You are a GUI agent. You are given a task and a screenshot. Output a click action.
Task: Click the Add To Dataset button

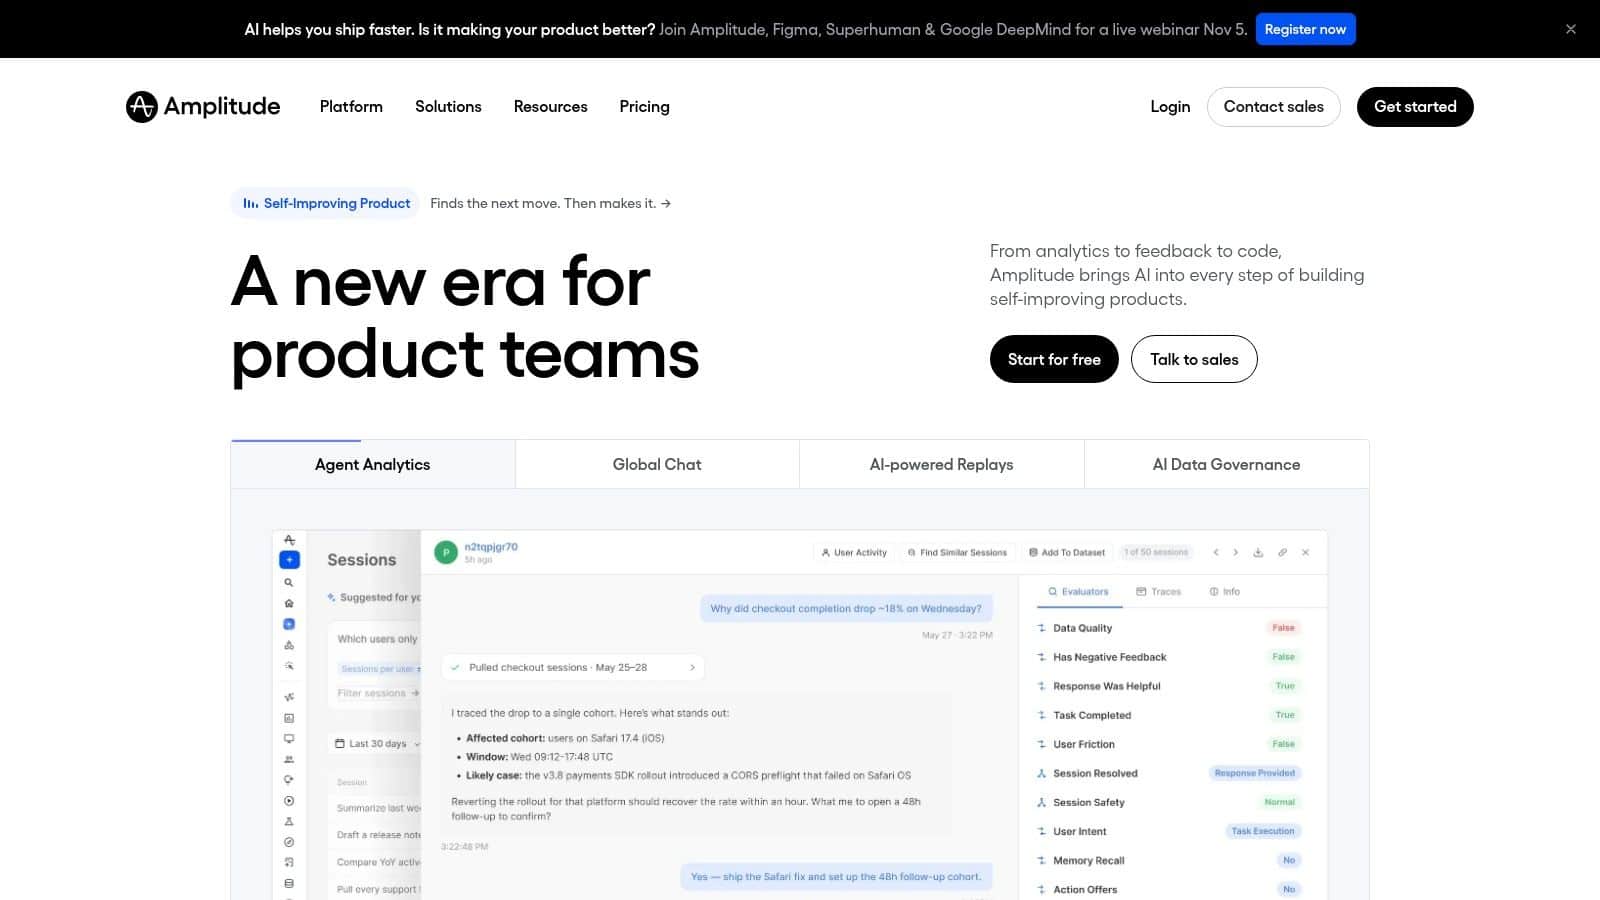pos(1067,552)
